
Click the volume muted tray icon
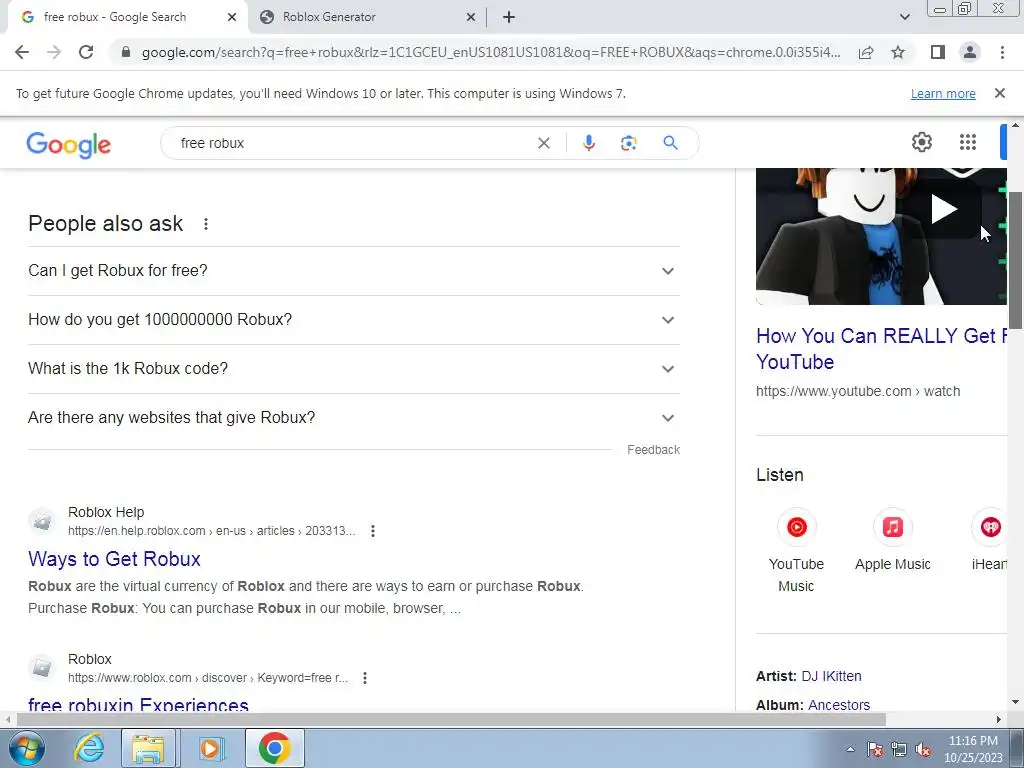point(923,750)
